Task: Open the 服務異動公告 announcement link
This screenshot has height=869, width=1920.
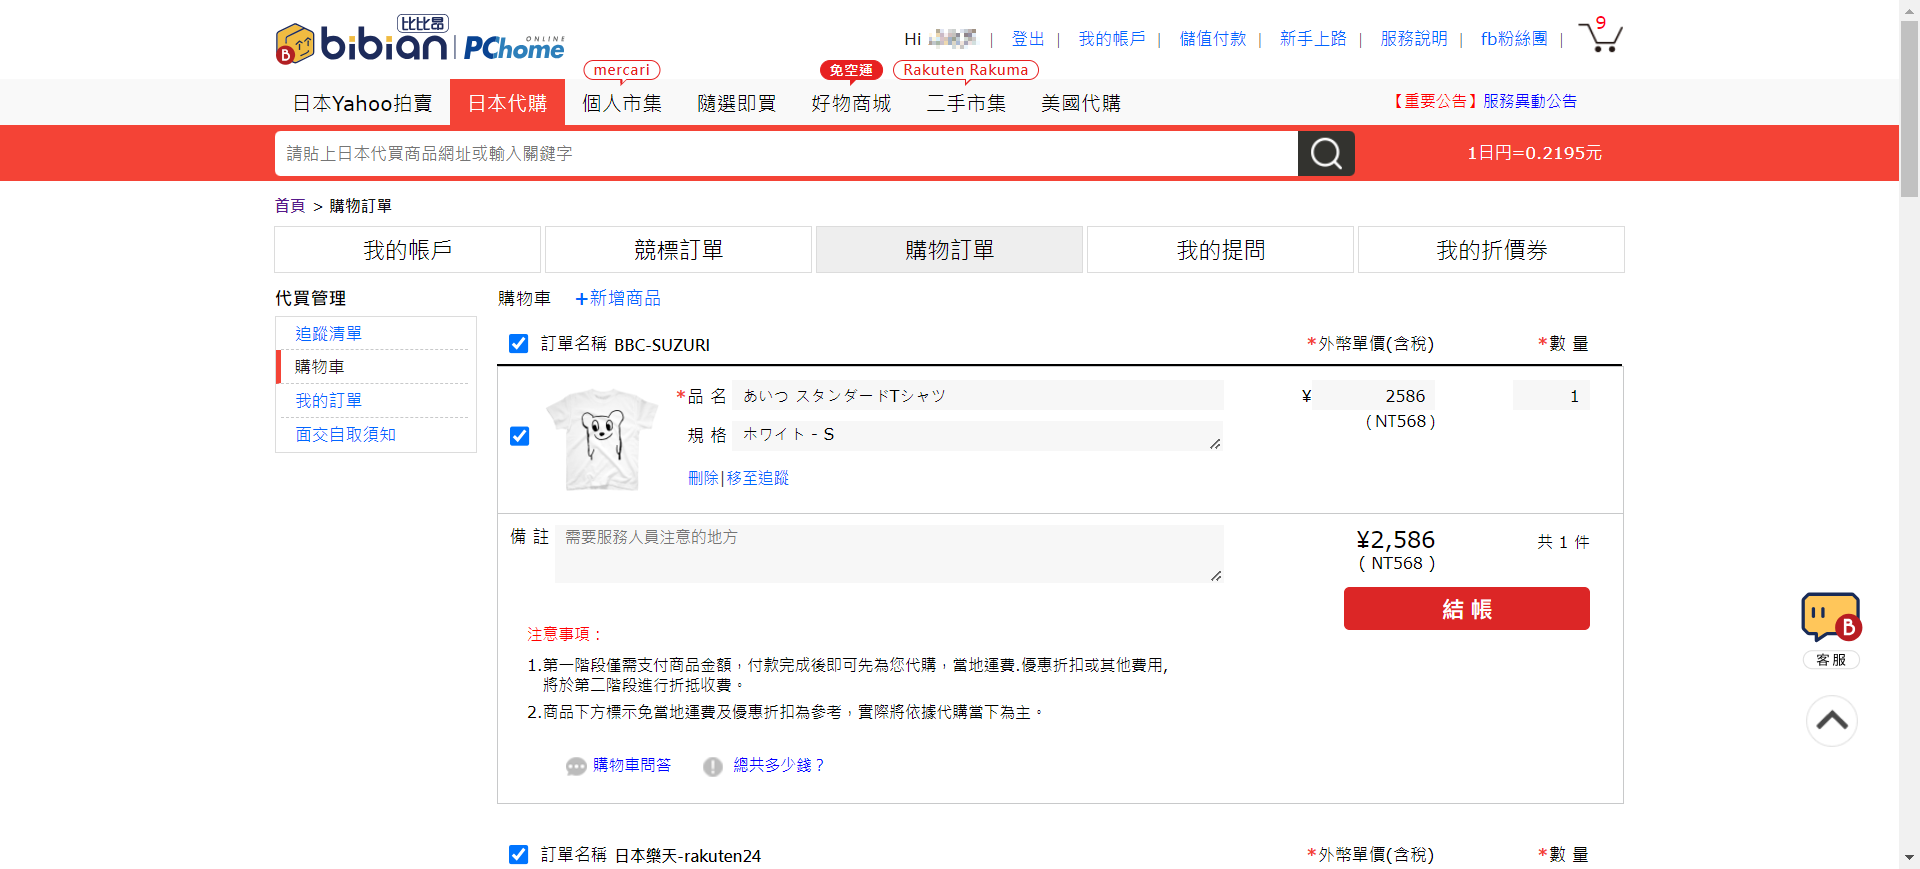Action: pyautogui.click(x=1530, y=101)
